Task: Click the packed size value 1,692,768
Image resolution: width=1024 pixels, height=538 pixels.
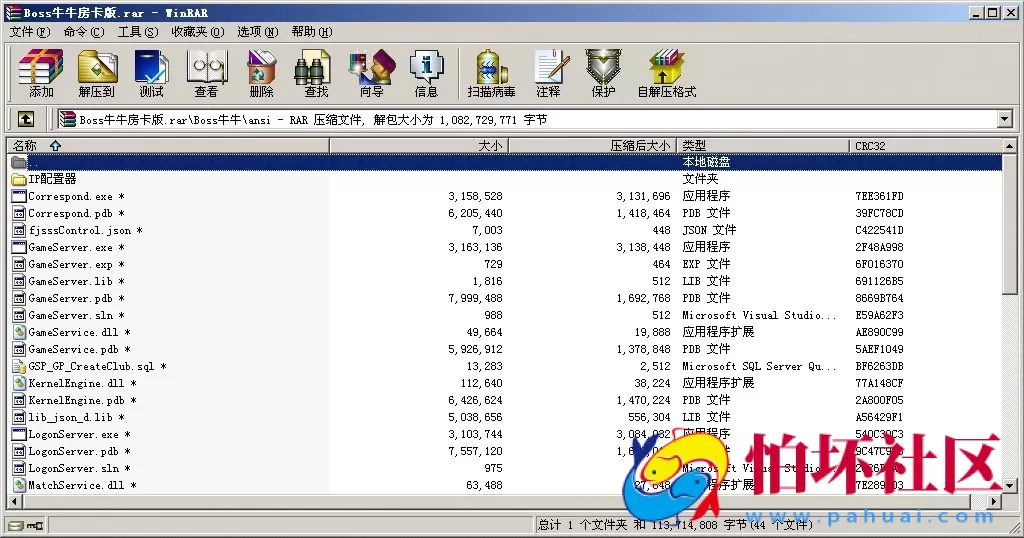Action: pos(643,298)
